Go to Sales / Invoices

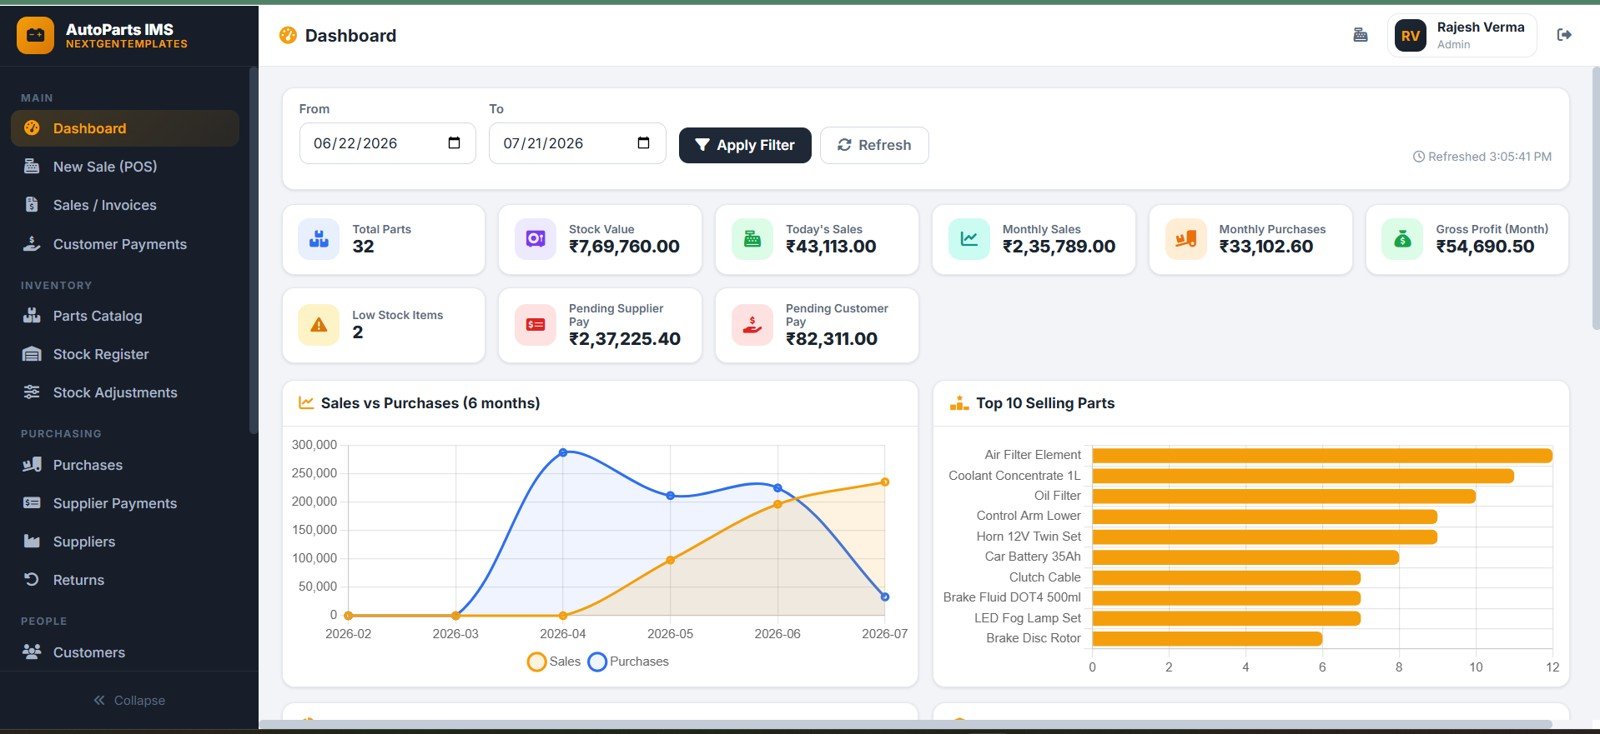125,205
